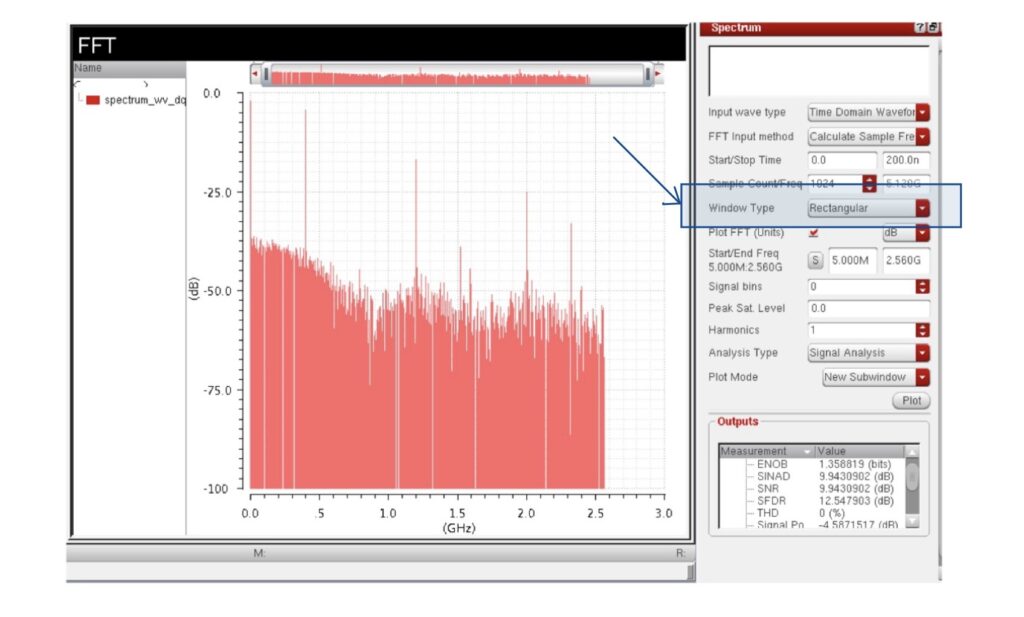
Task: Click the Sample Count stepper arrows
Action: pos(869,184)
